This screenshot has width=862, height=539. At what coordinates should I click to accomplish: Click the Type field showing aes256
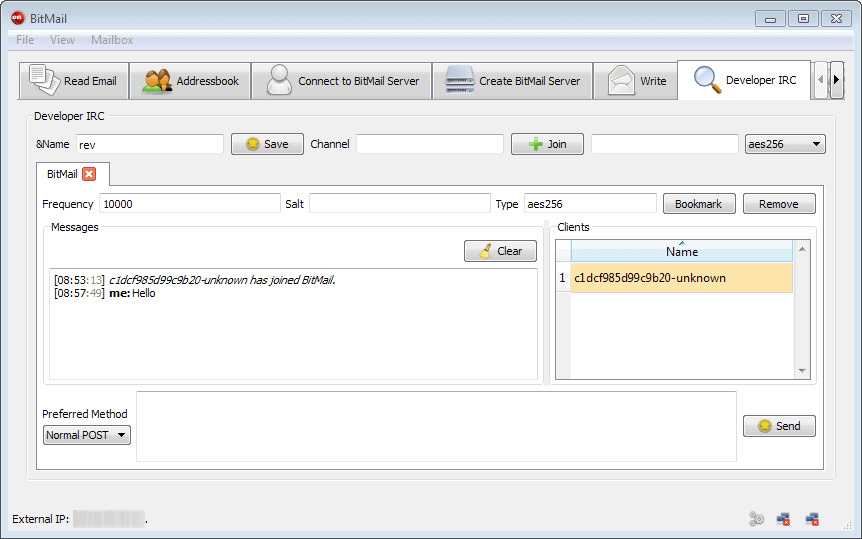tap(590, 204)
